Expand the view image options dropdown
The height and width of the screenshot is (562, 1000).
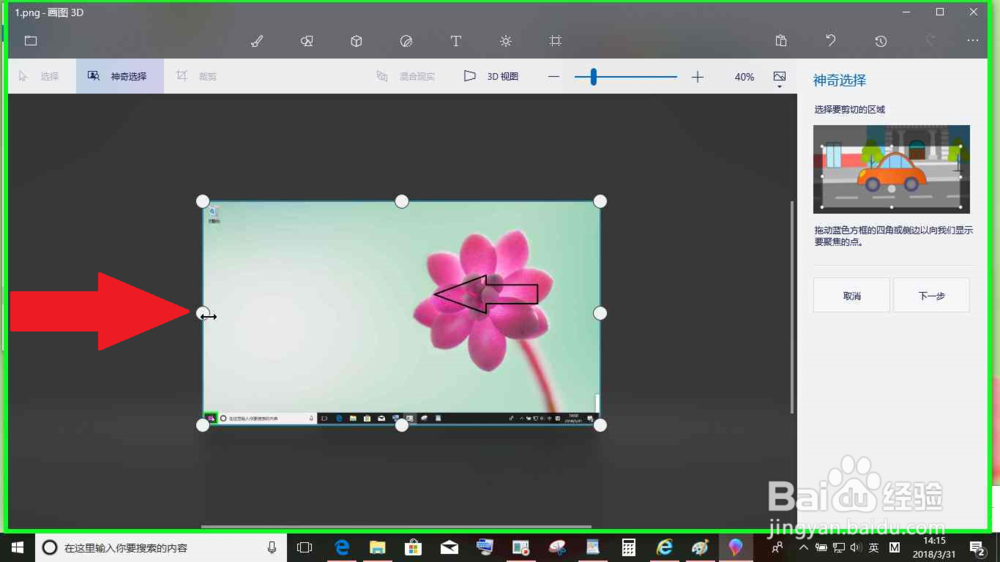coord(779,78)
